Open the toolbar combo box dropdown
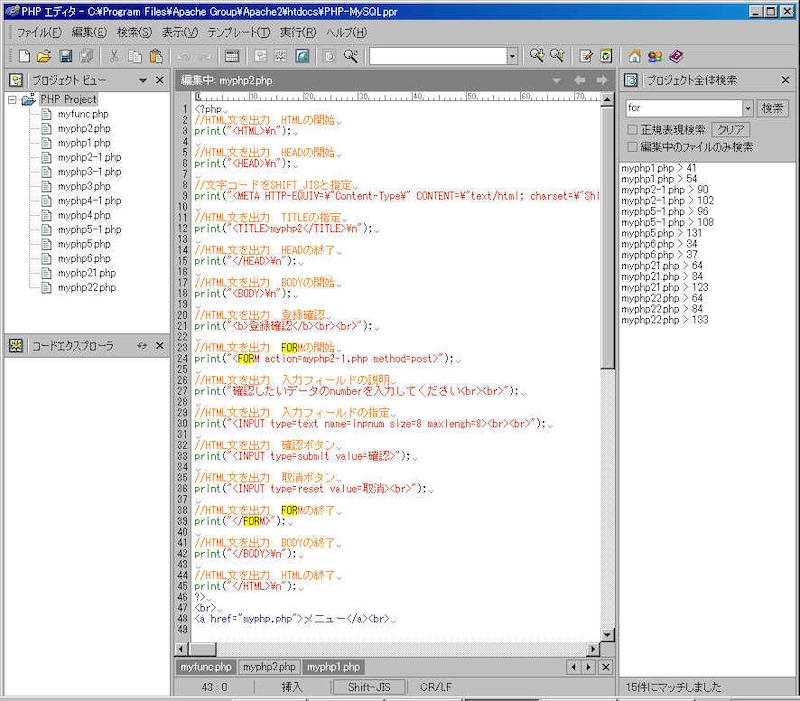The height and width of the screenshot is (701, 800). [512, 56]
